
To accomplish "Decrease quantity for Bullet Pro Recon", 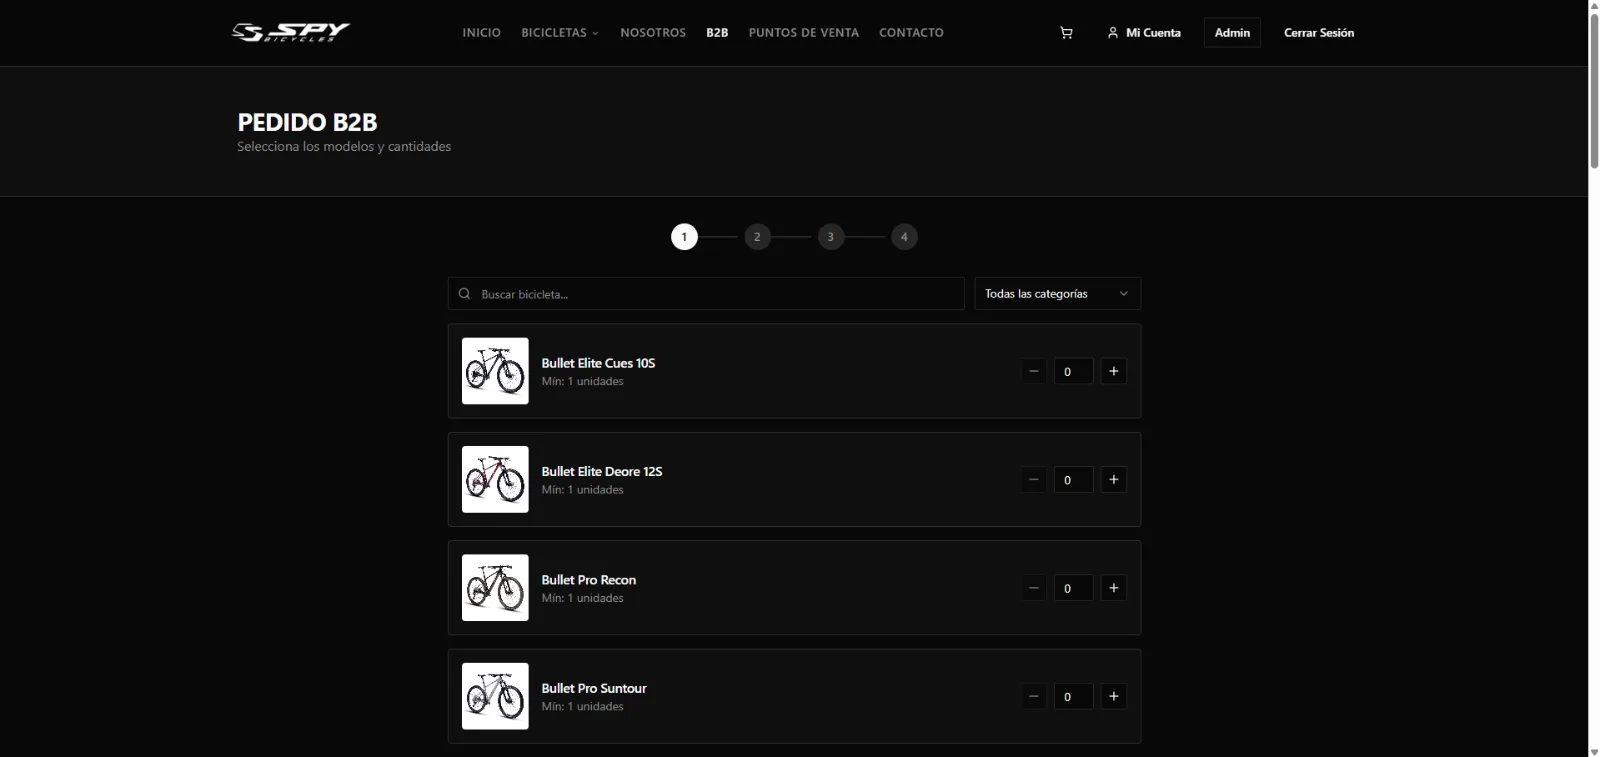I will coord(1034,588).
